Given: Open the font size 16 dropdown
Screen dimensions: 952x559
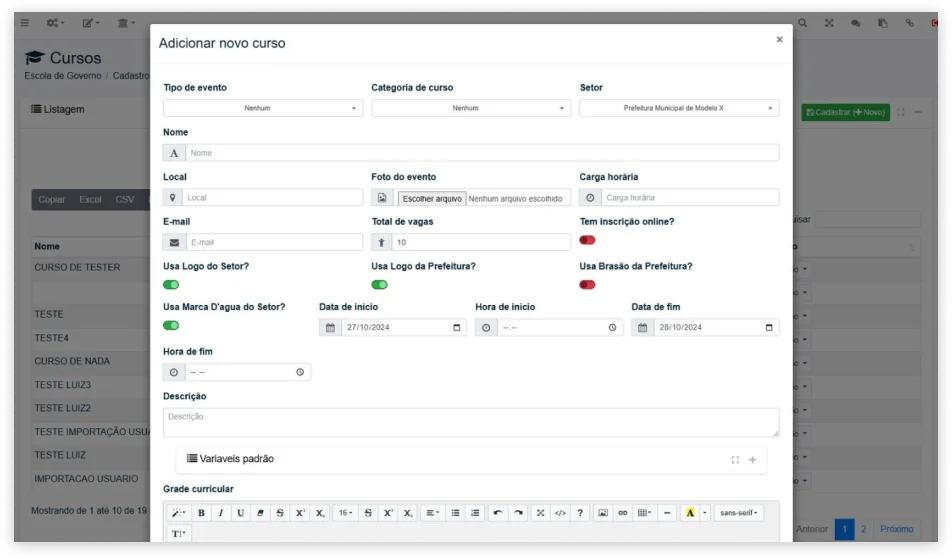Looking at the screenshot, I should [345, 513].
